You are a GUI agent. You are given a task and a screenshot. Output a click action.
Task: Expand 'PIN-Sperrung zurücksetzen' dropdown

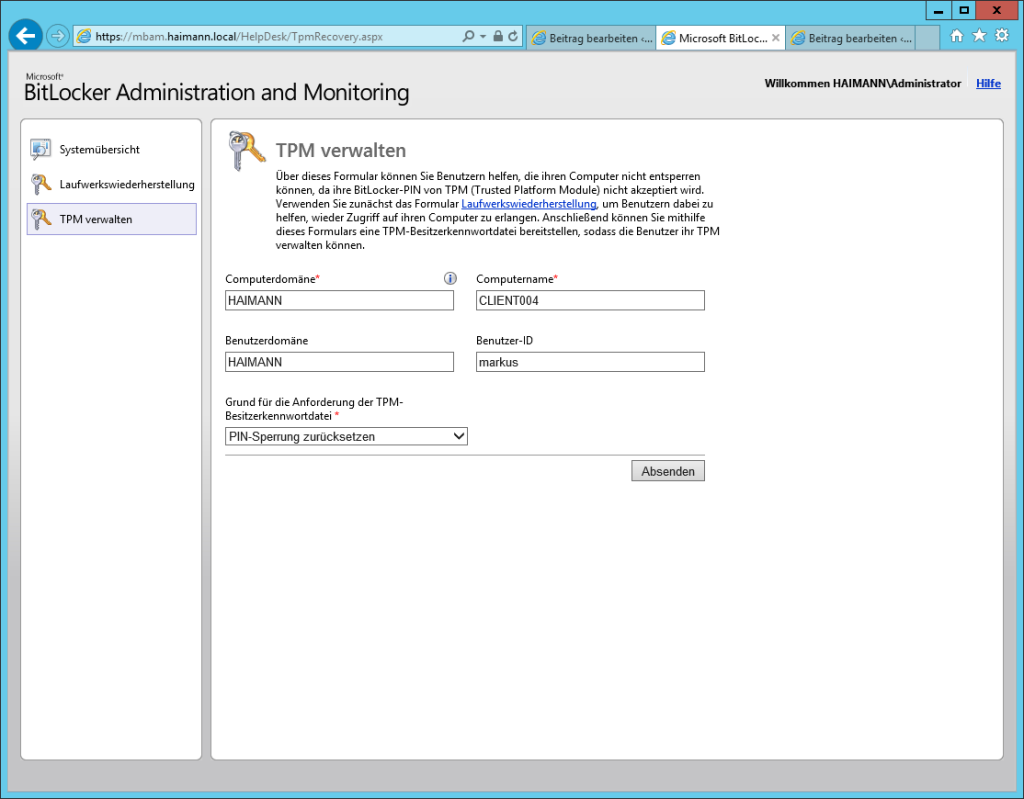346,436
